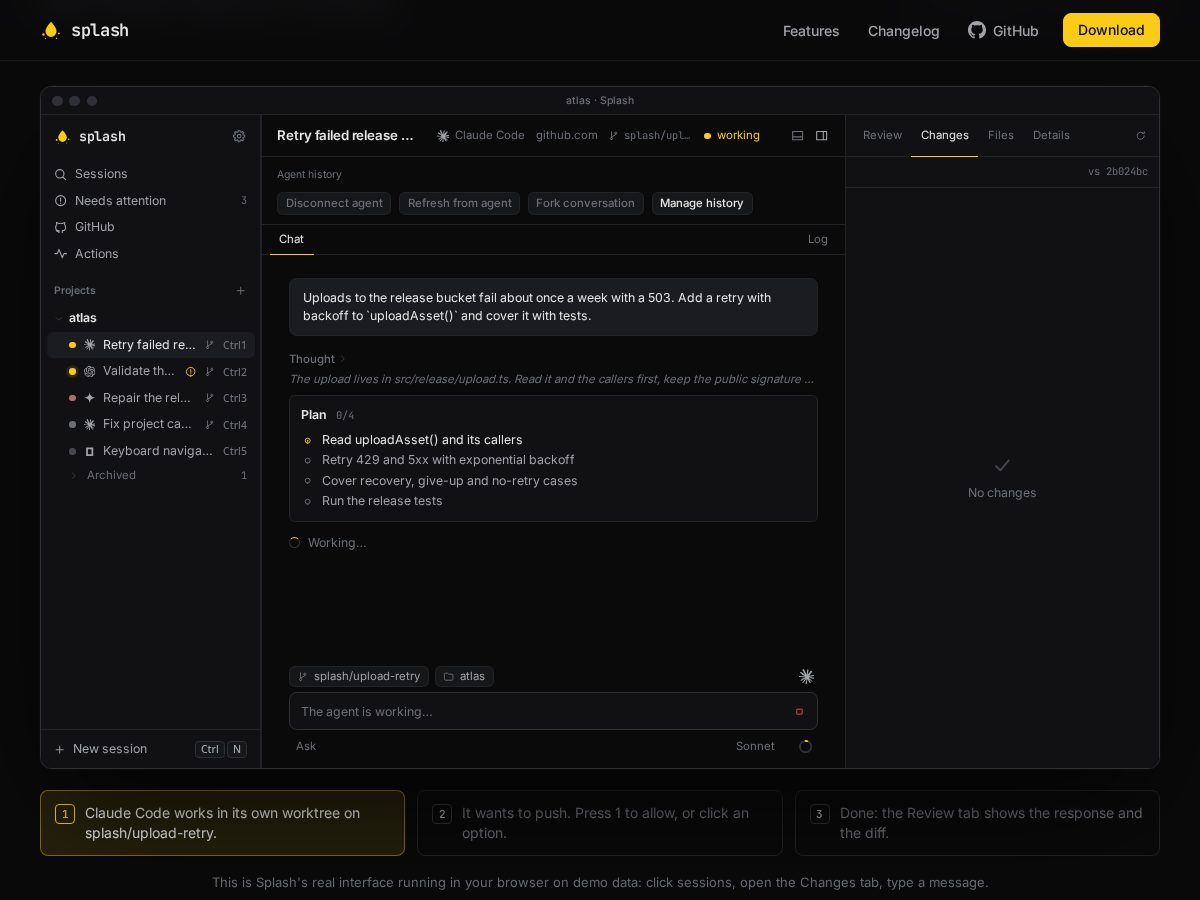Open the atlas folder chip
Screen dimensions: 1200x900
click(464, 677)
